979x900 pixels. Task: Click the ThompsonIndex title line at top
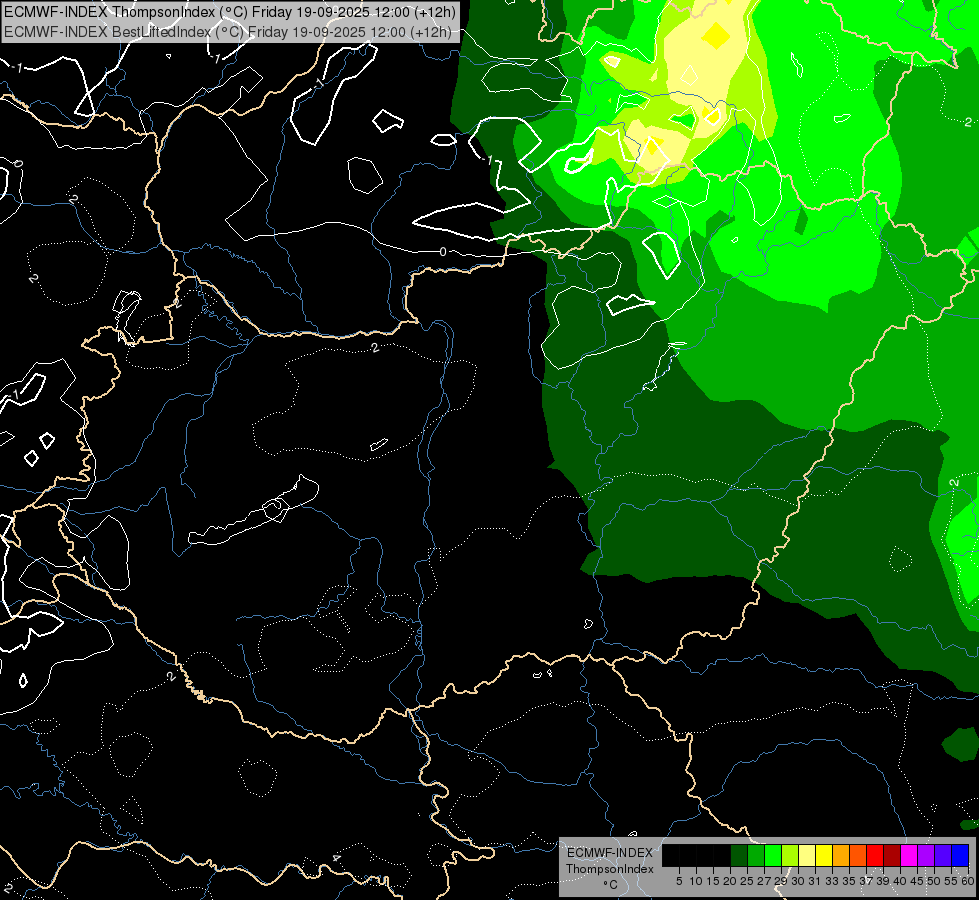coord(230,12)
